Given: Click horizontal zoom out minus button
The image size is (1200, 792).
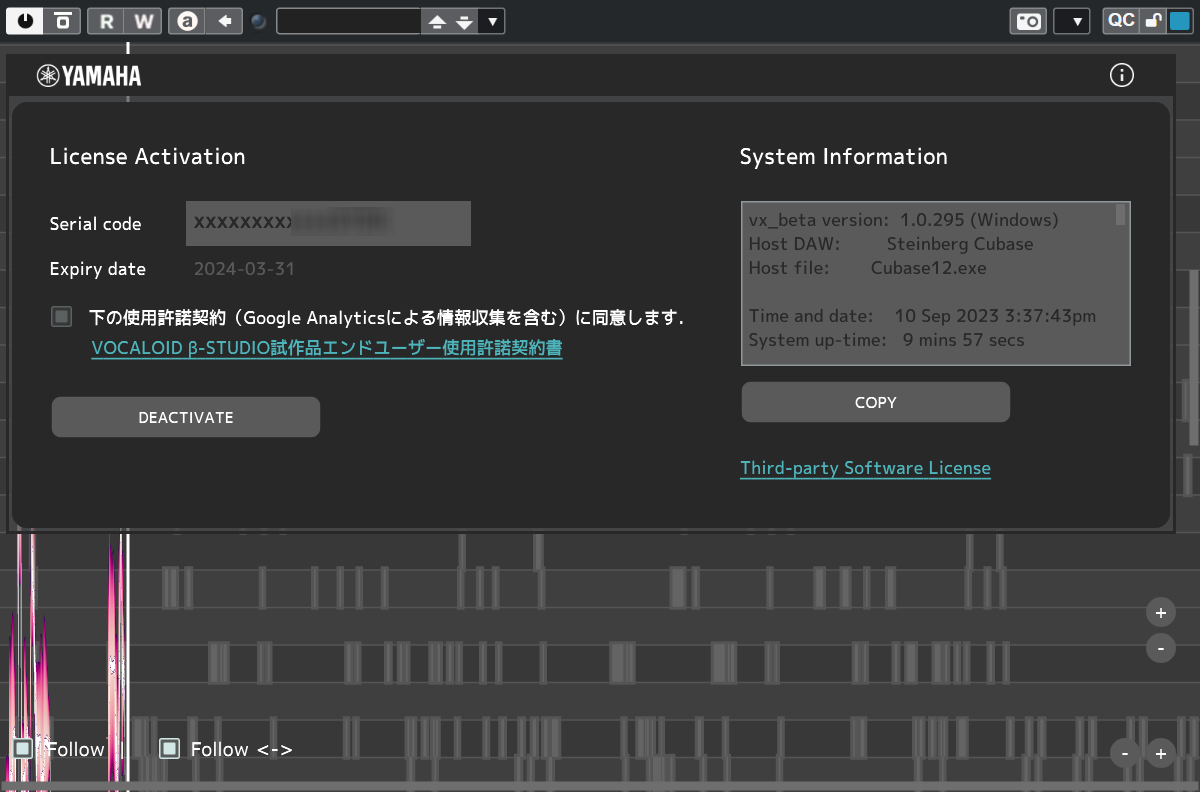Looking at the screenshot, I should tap(1125, 753).
